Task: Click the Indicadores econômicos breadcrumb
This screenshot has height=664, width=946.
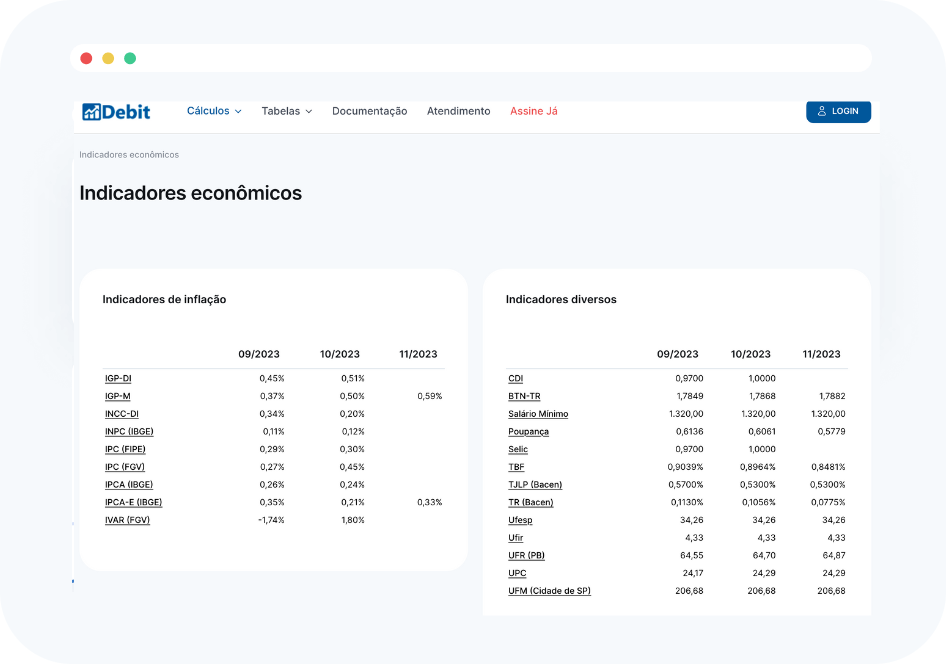Action: (x=129, y=155)
